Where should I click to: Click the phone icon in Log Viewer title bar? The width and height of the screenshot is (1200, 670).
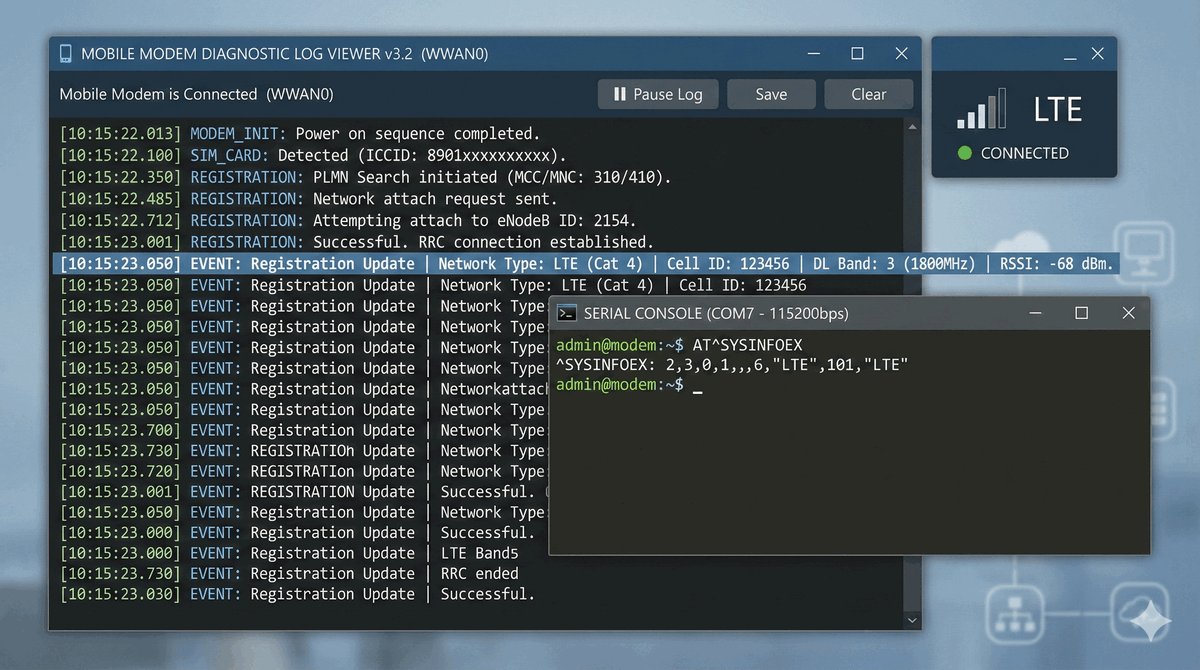click(66, 54)
